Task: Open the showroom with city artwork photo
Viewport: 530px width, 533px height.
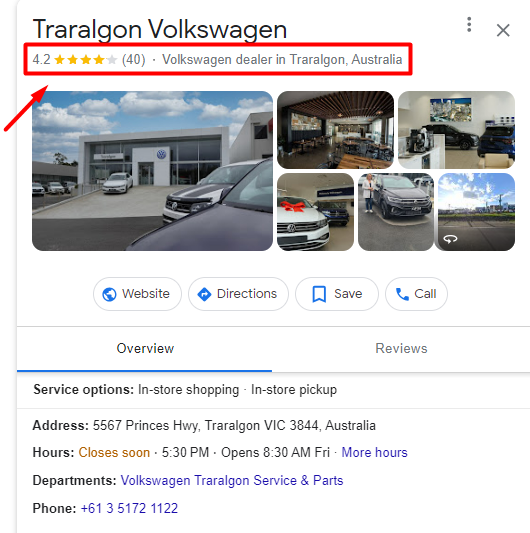Action: click(456, 130)
